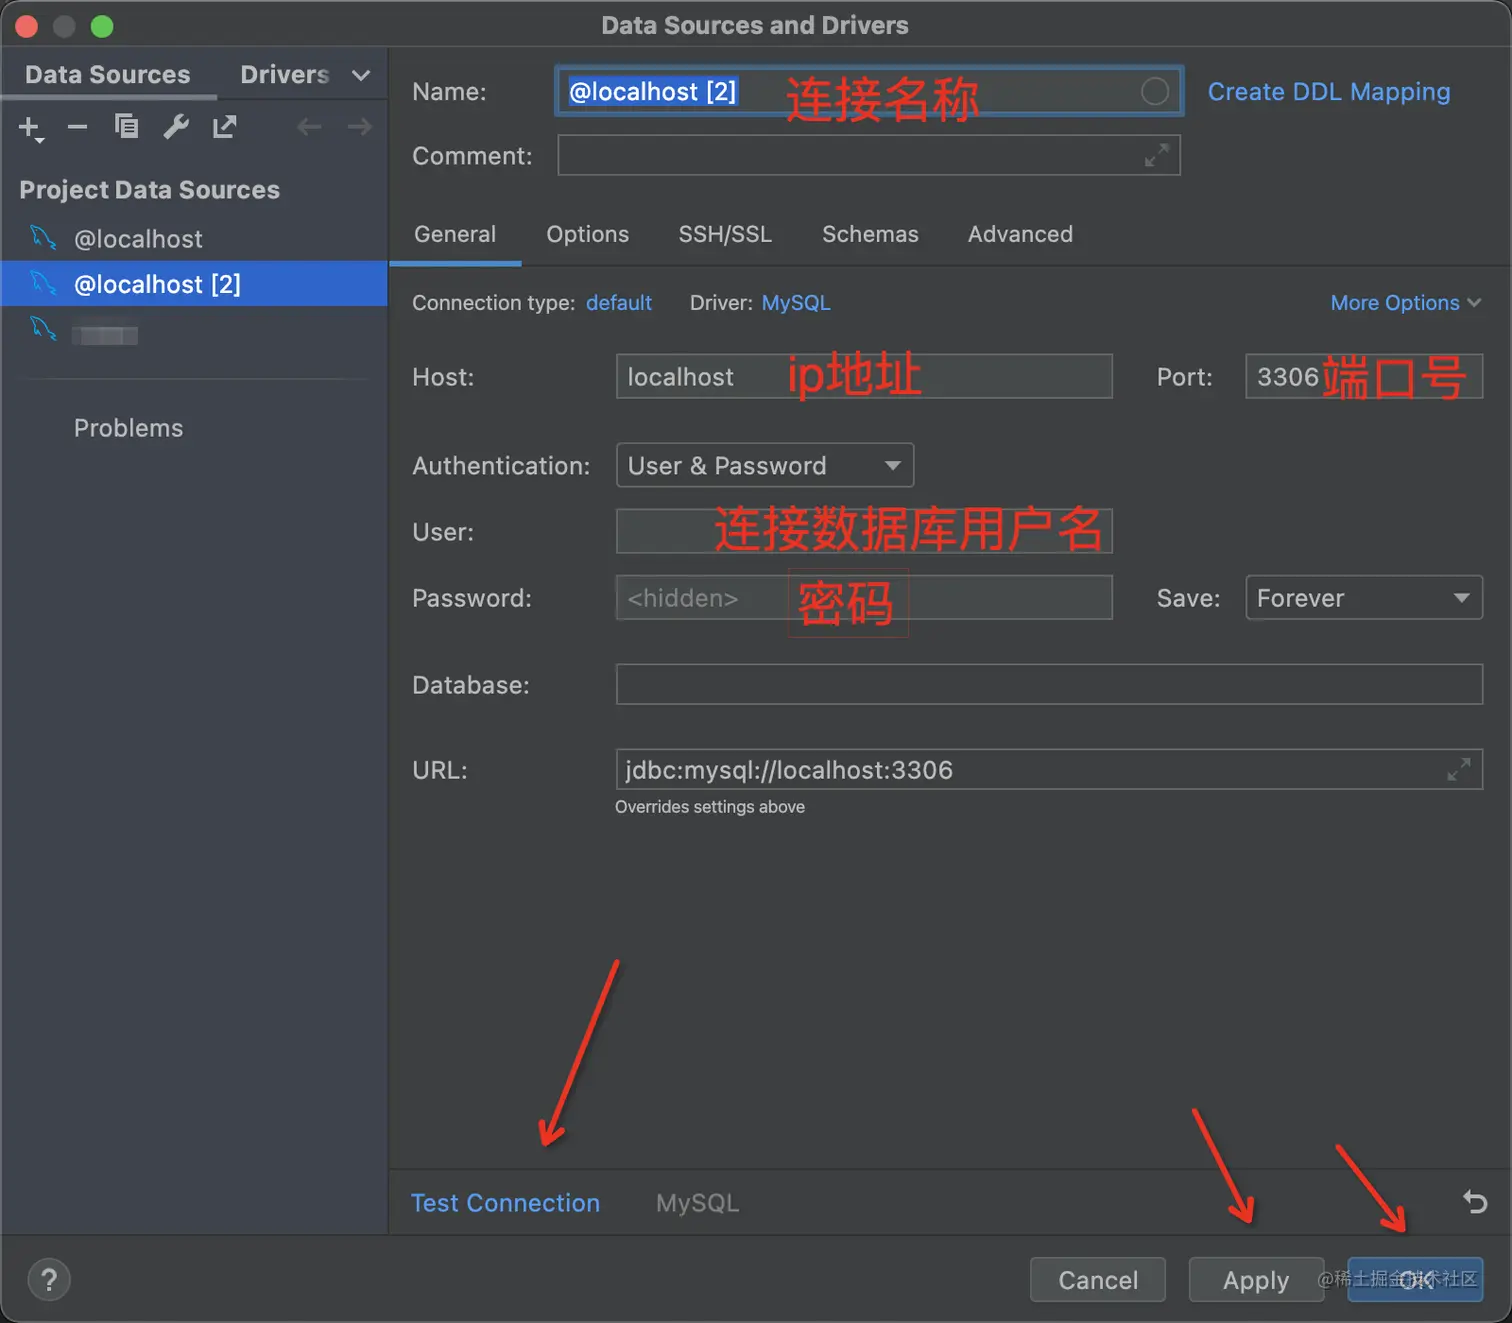Click the Add data source plus icon
Screen dimensions: 1512x1323
31,128
